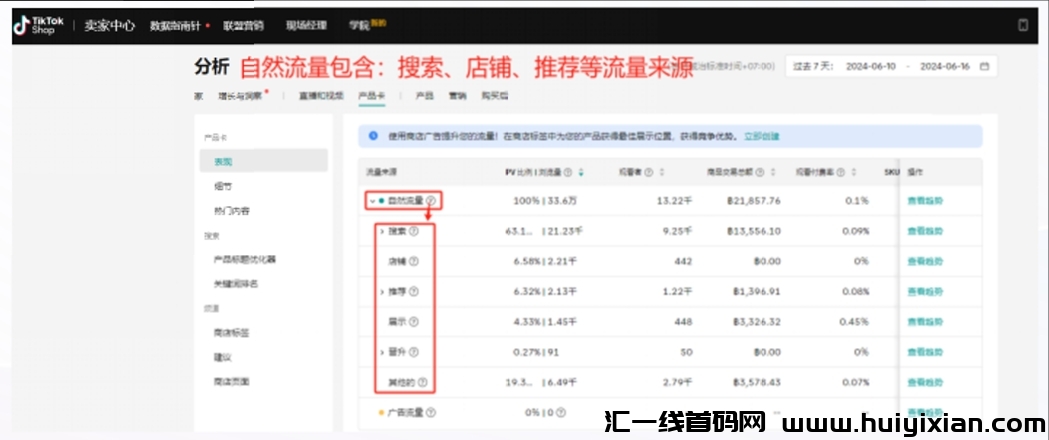Screen dimensions: 1049x440
Task: Select 关键词排名 in left sidebar
Action: click(235, 284)
